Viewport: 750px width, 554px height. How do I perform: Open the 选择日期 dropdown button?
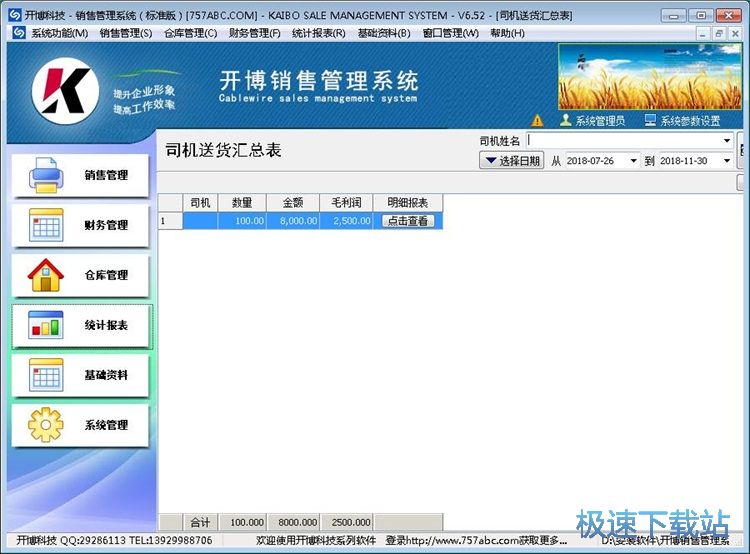pyautogui.click(x=511, y=160)
